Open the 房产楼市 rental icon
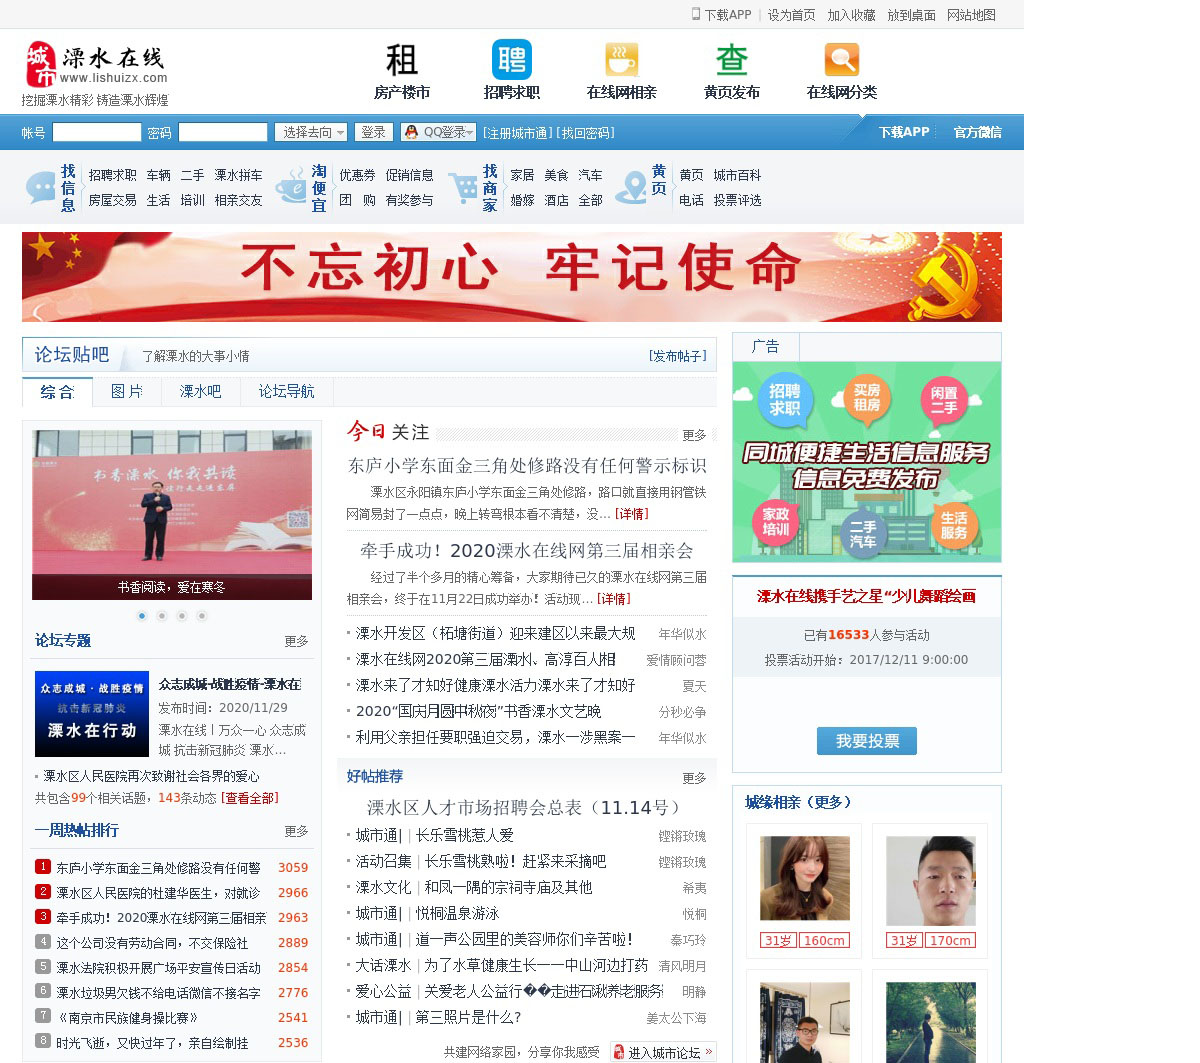The width and height of the screenshot is (1200, 1063). pyautogui.click(x=401, y=60)
